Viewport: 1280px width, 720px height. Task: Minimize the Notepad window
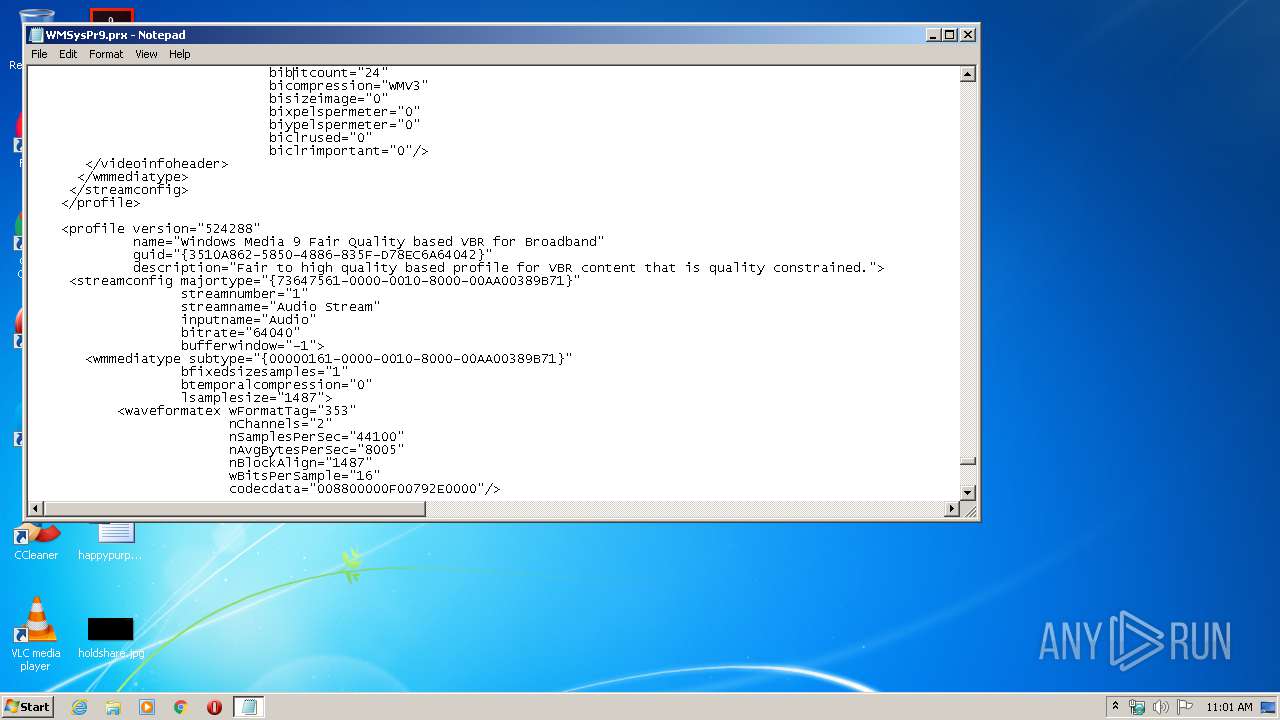933,35
